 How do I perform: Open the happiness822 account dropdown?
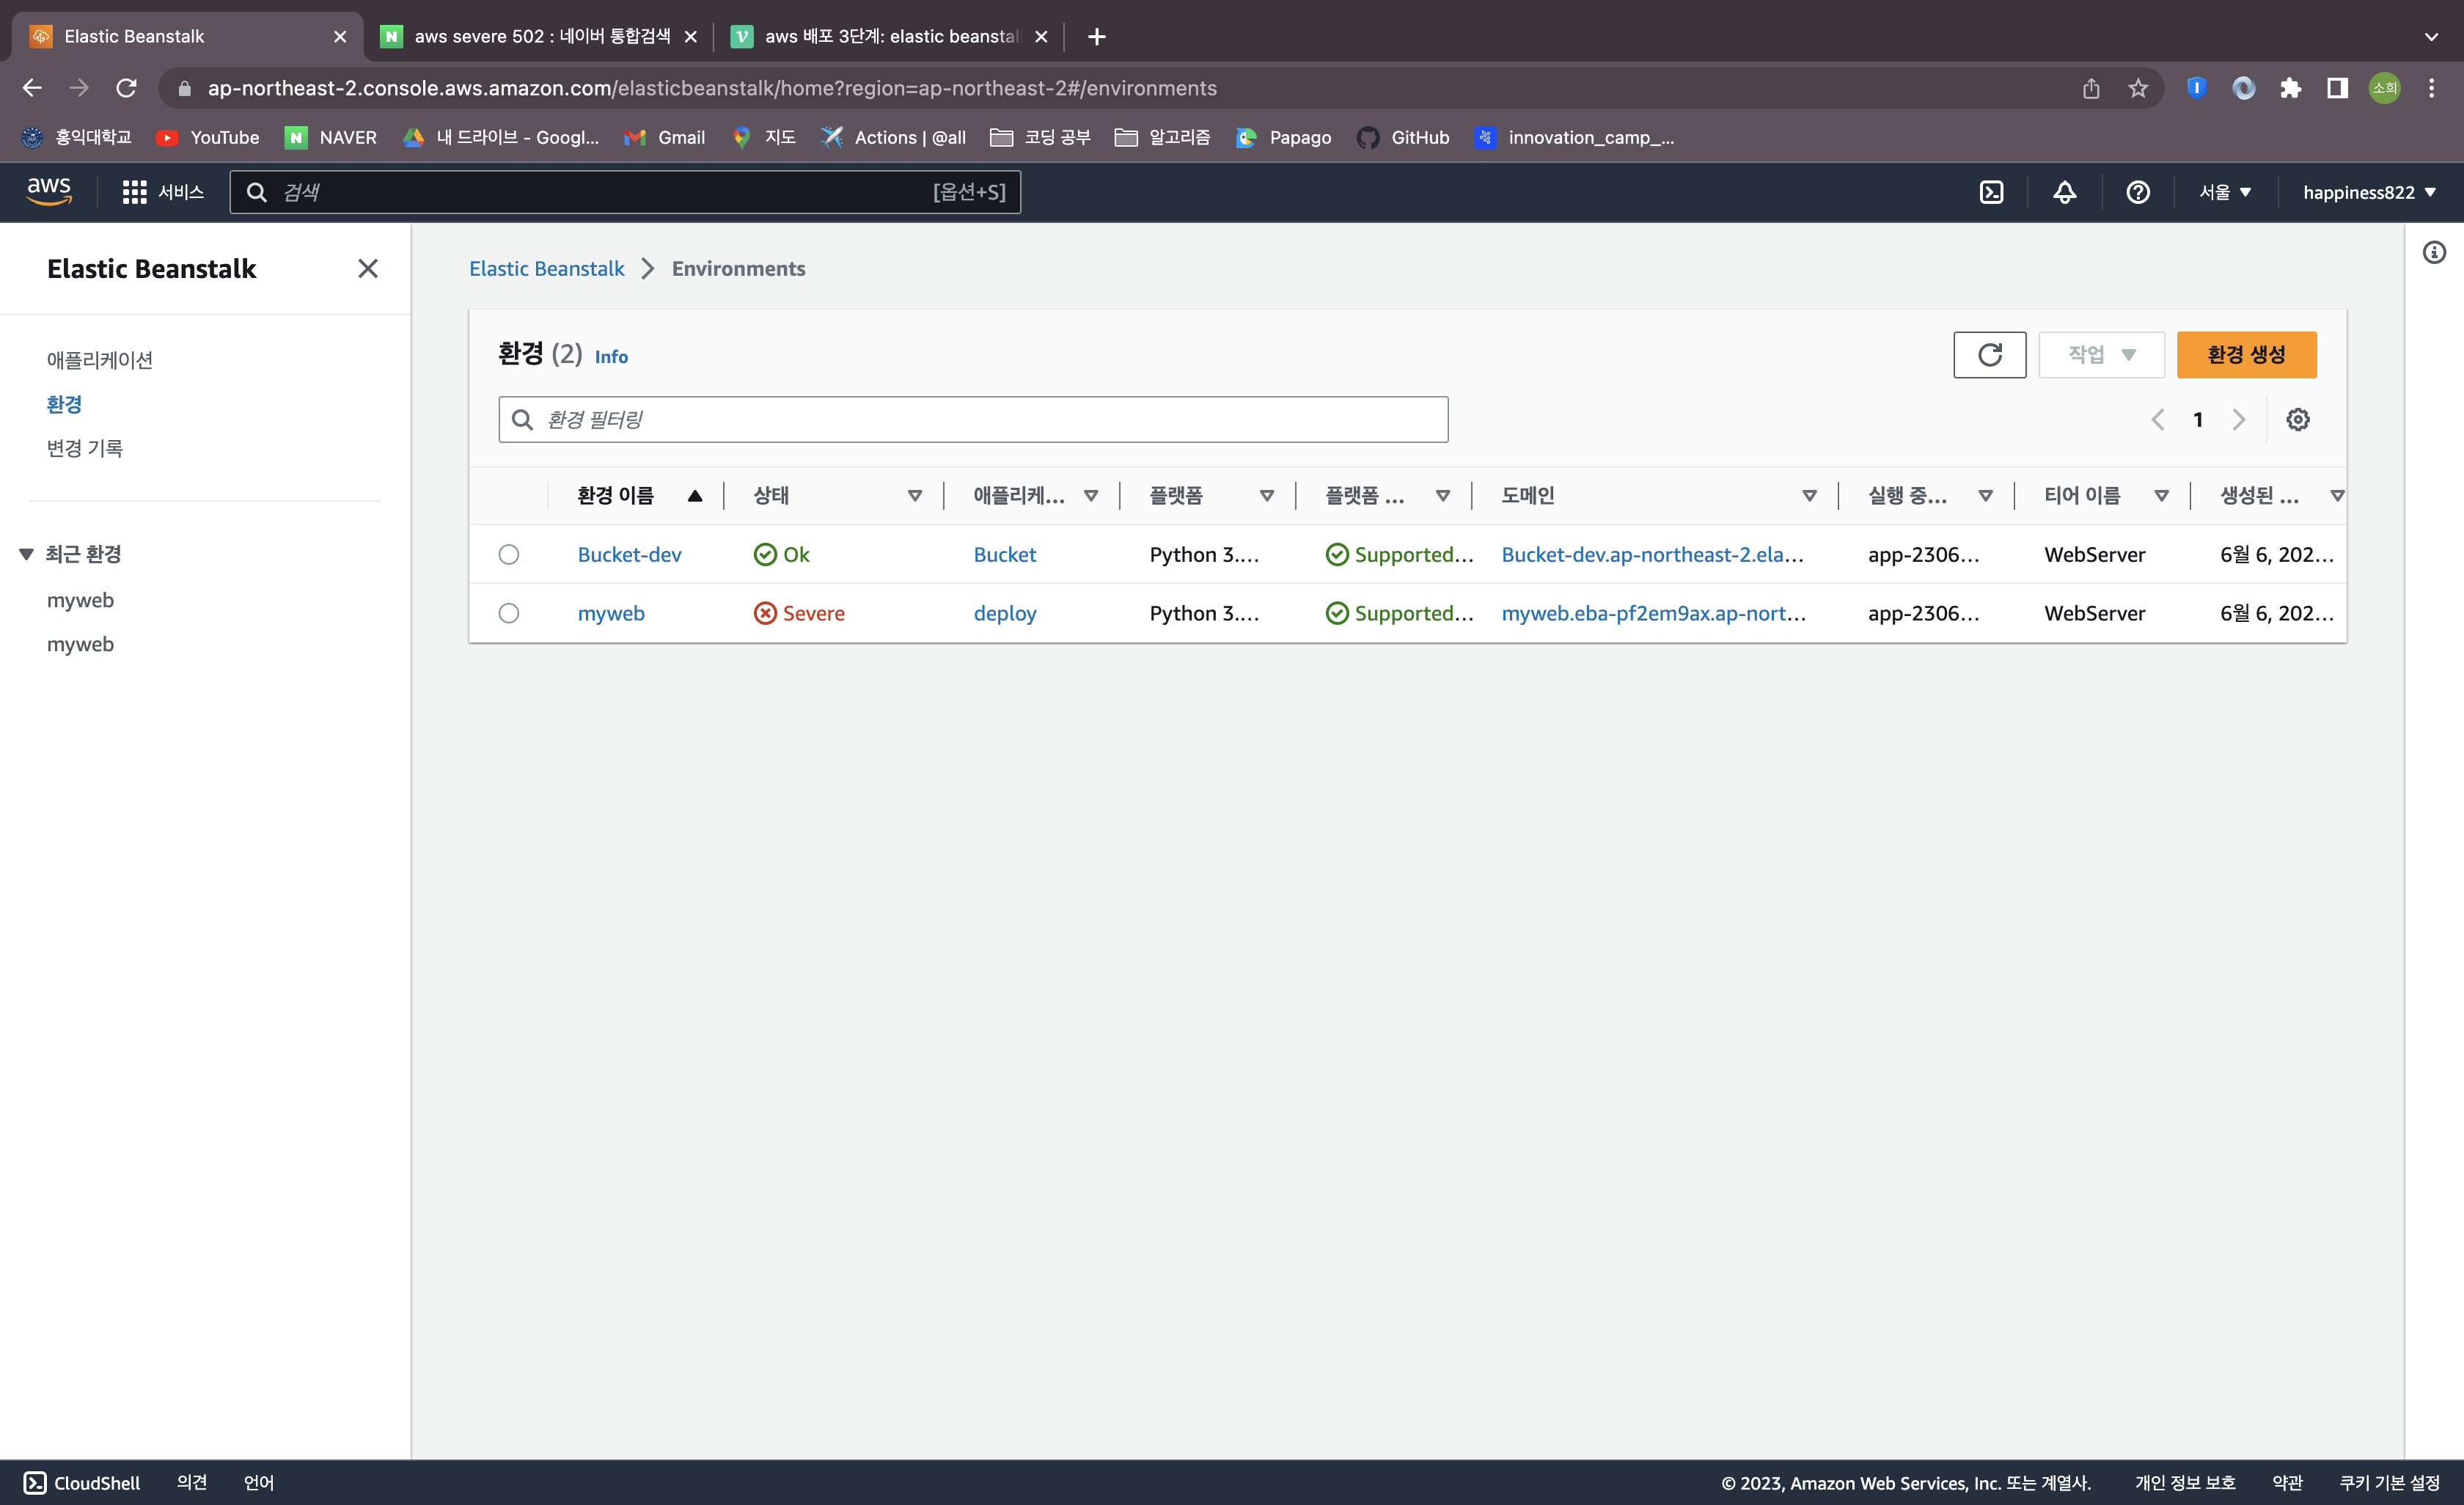tap(2369, 192)
